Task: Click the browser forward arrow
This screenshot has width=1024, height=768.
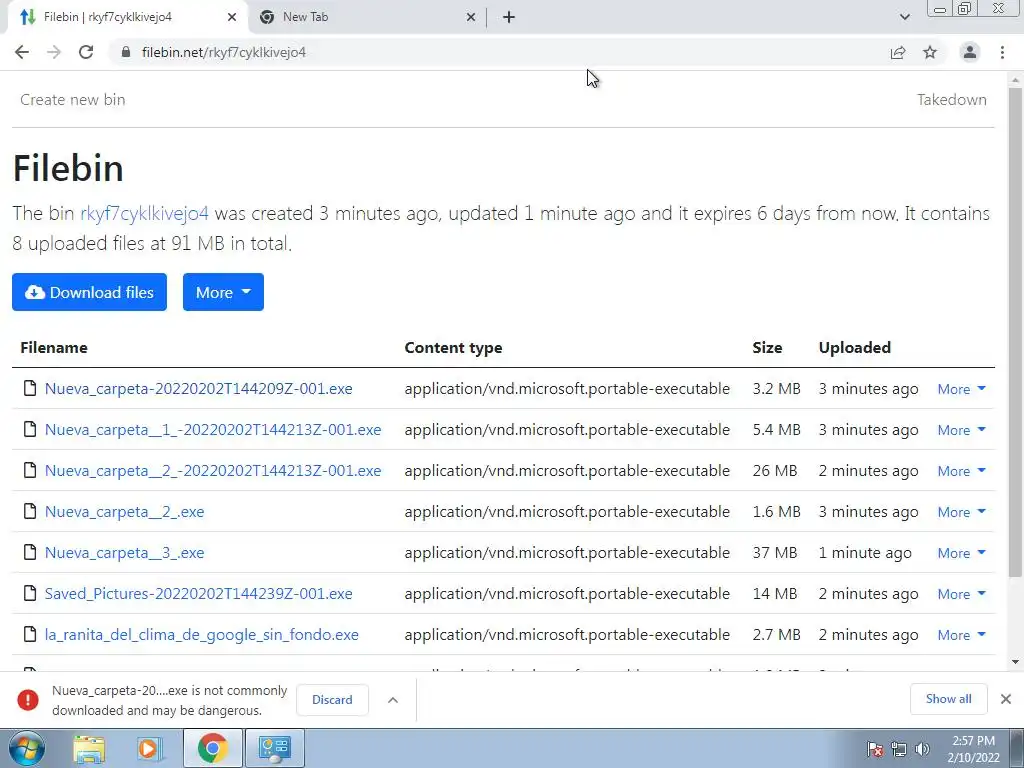Action: pos(54,52)
